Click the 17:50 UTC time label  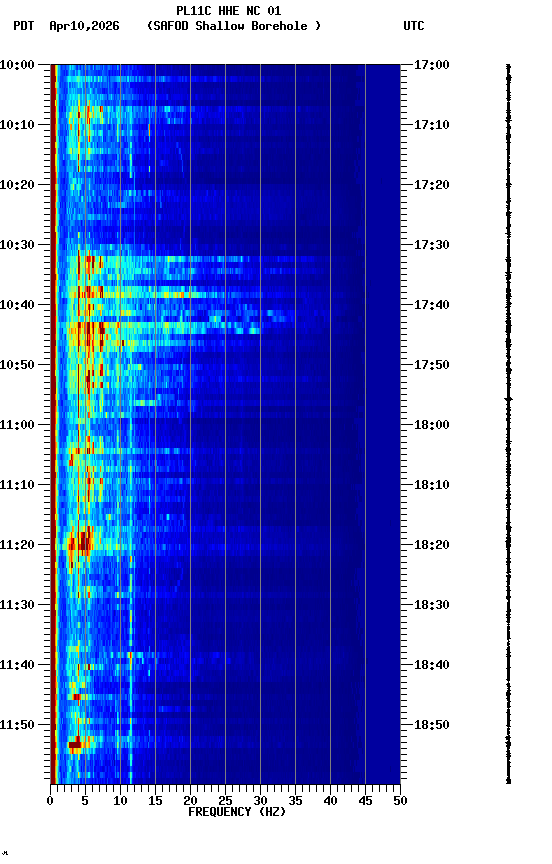pos(432,365)
